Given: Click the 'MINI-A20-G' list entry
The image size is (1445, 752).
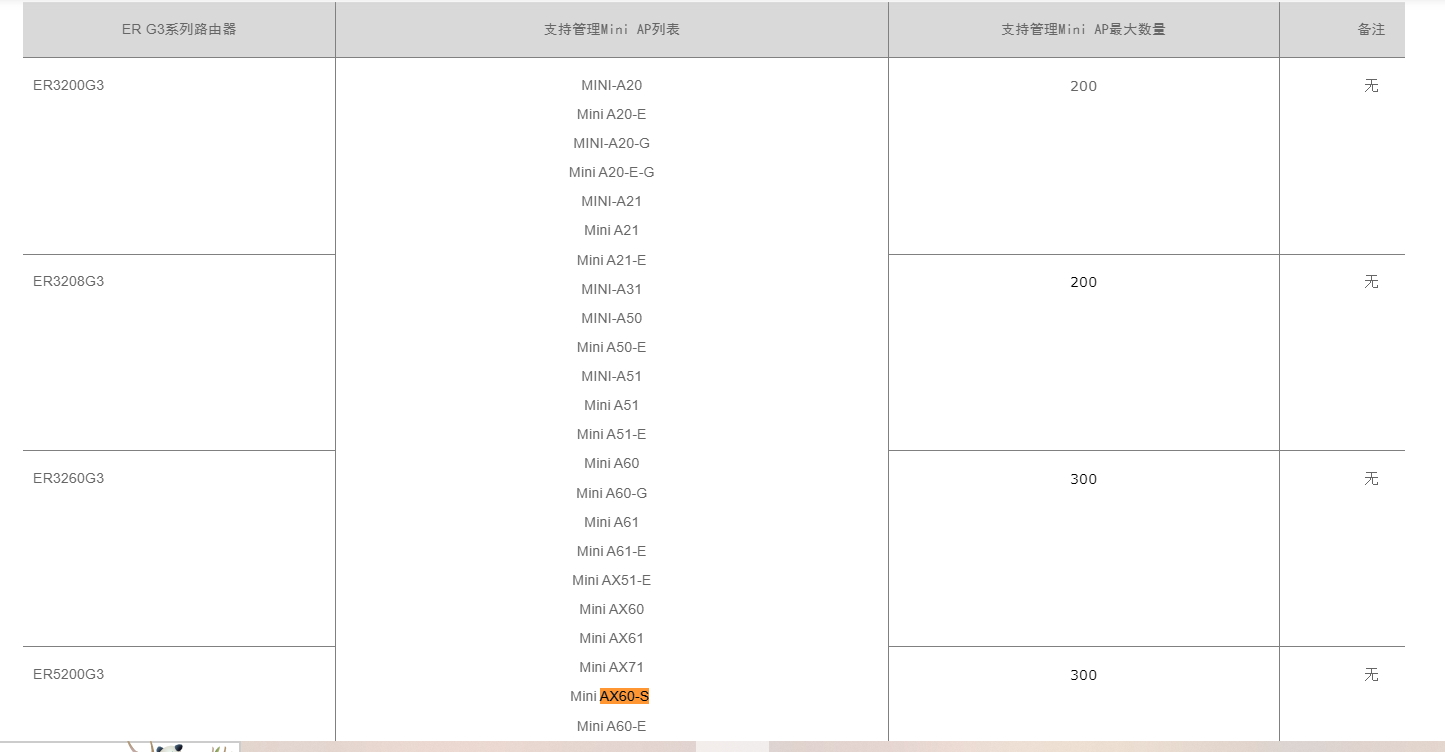Looking at the screenshot, I should point(612,143).
